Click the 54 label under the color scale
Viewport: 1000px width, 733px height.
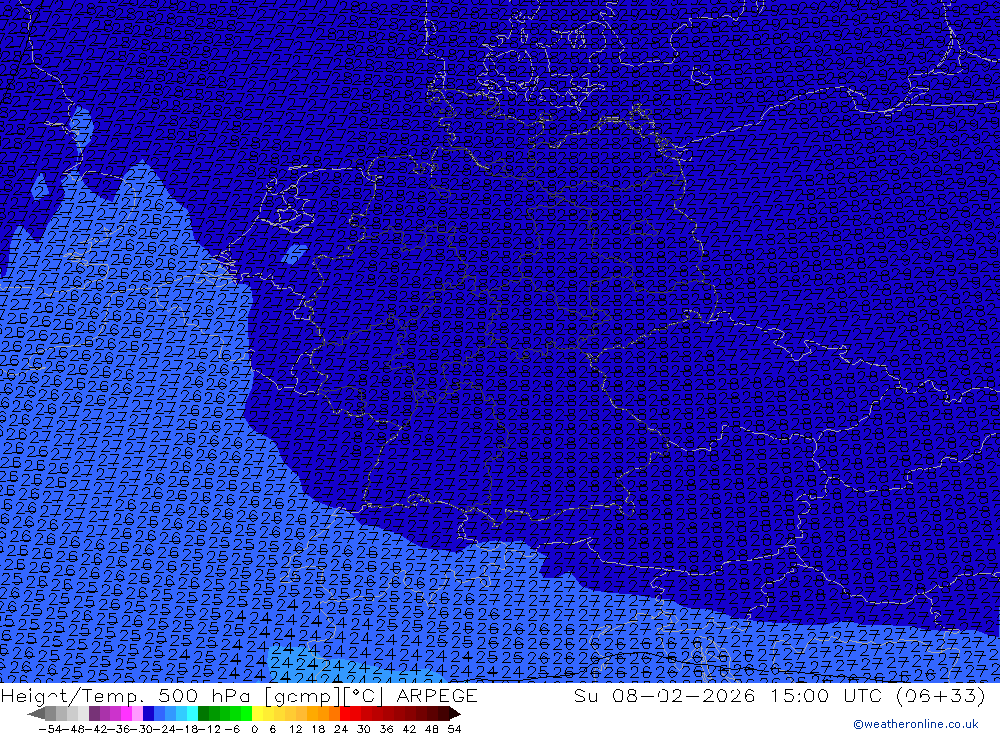[455, 729]
